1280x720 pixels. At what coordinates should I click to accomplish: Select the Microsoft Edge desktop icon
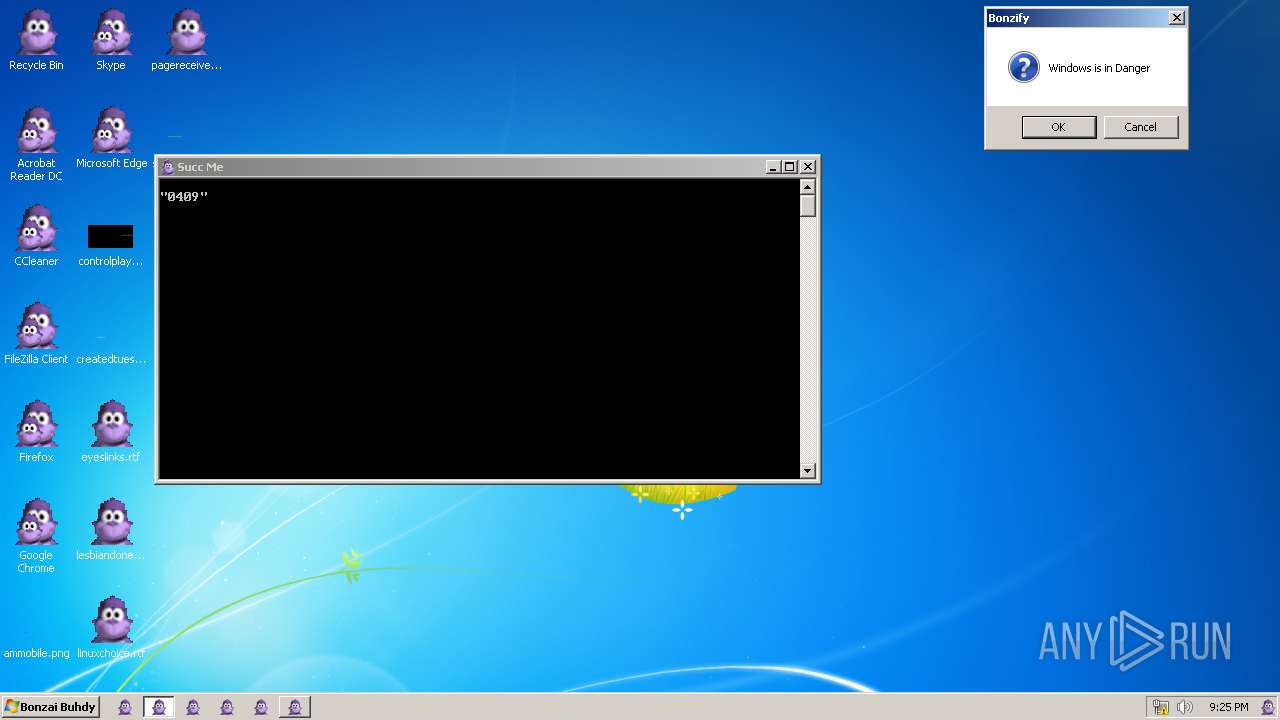click(x=111, y=138)
